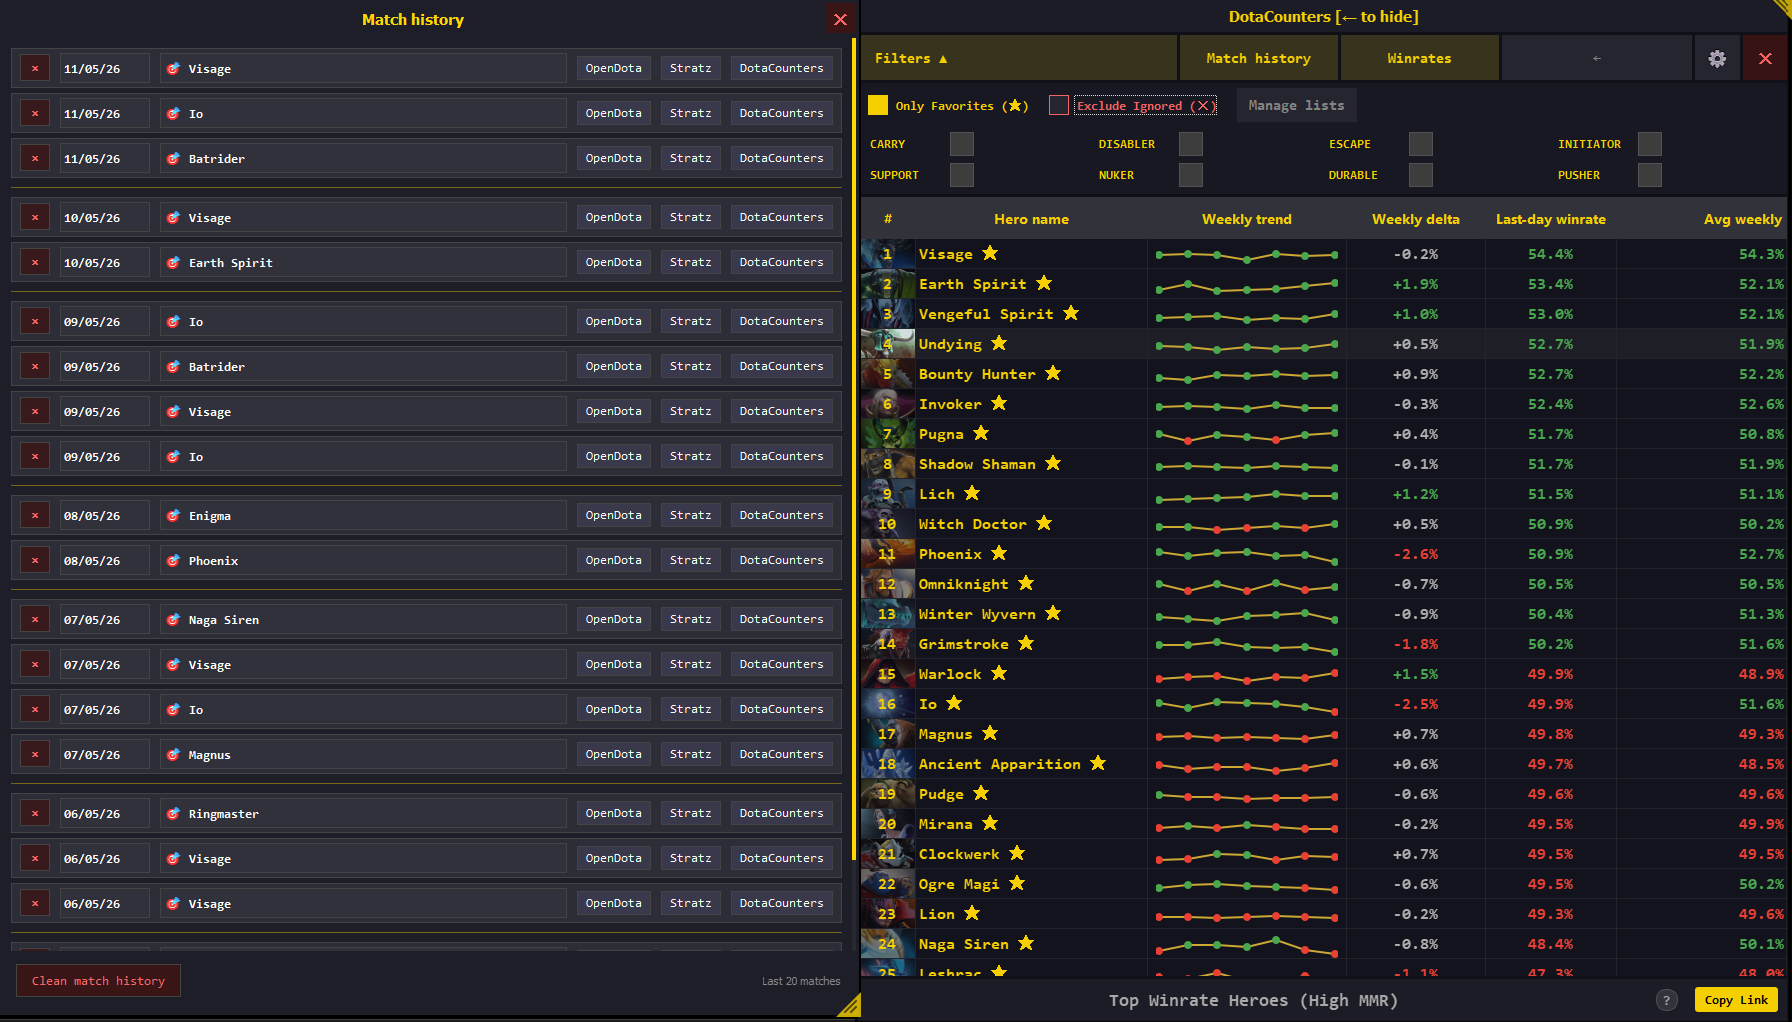
Task: Collapse the Filters section
Action: [1019, 58]
